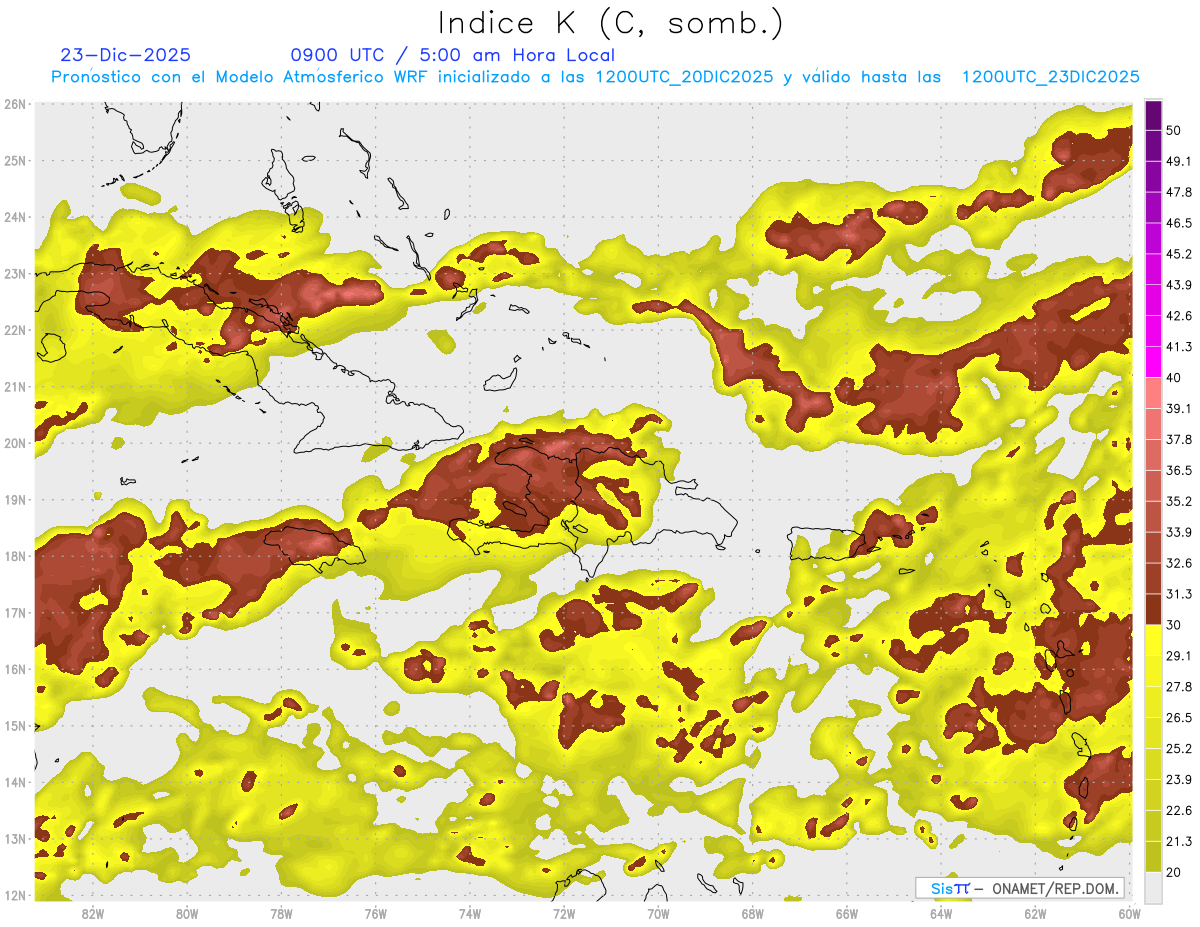Click the "21N" latitude axis label
The width and height of the screenshot is (1200, 927).
pos(15,387)
